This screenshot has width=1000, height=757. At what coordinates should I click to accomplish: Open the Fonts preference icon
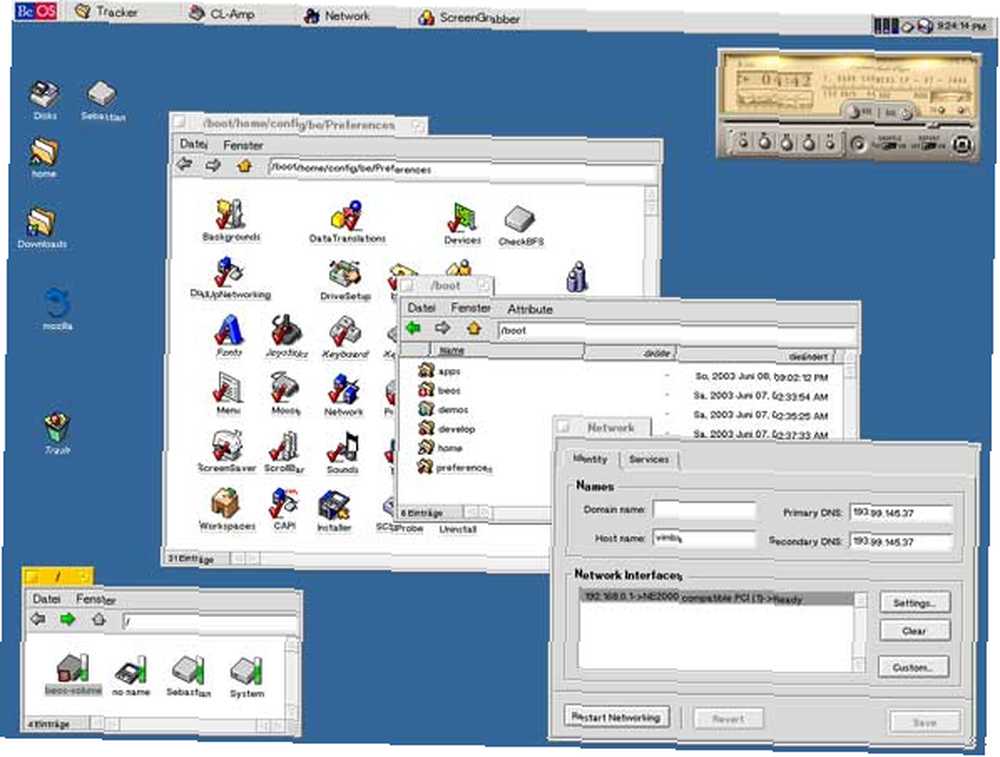coord(229,335)
